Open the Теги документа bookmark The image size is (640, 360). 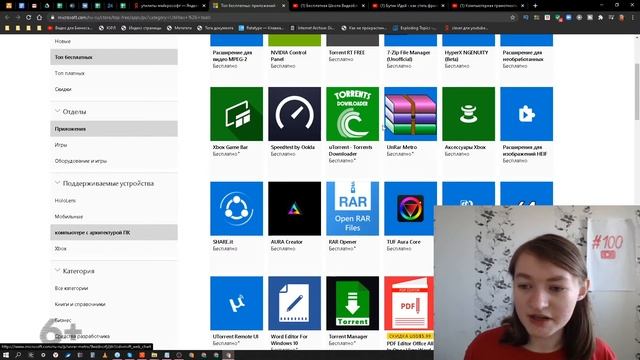[215, 28]
